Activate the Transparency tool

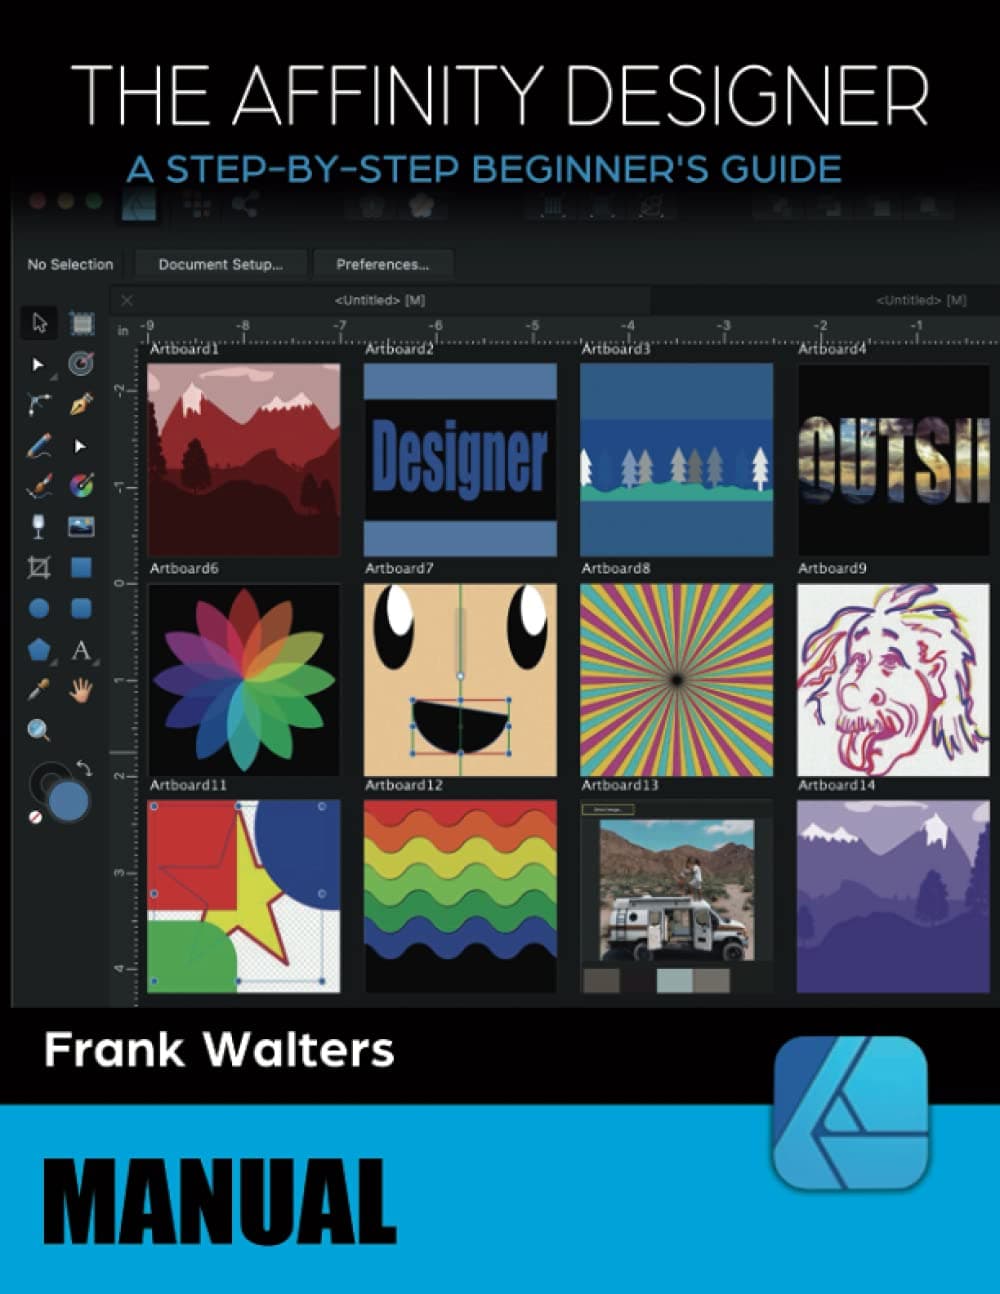37,525
